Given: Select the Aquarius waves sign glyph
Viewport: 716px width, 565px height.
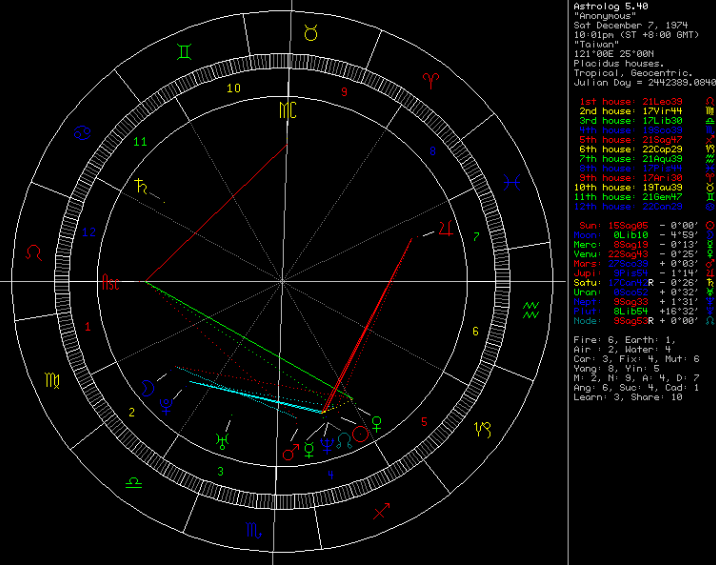Looking at the screenshot, I should coord(531,306).
